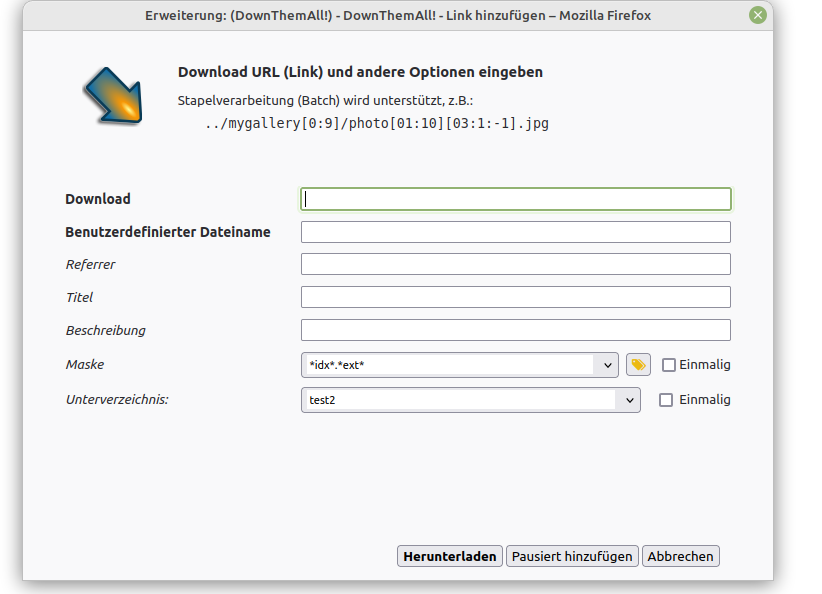Click the Maske text field with *idx*.*ext*
Image resolution: width=822 pixels, height=594 pixels.
pyautogui.click(x=449, y=365)
